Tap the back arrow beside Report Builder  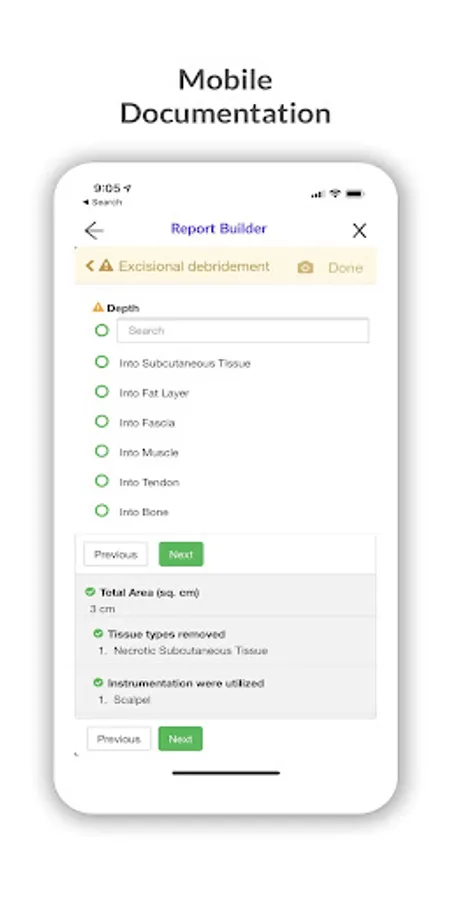[x=94, y=231]
